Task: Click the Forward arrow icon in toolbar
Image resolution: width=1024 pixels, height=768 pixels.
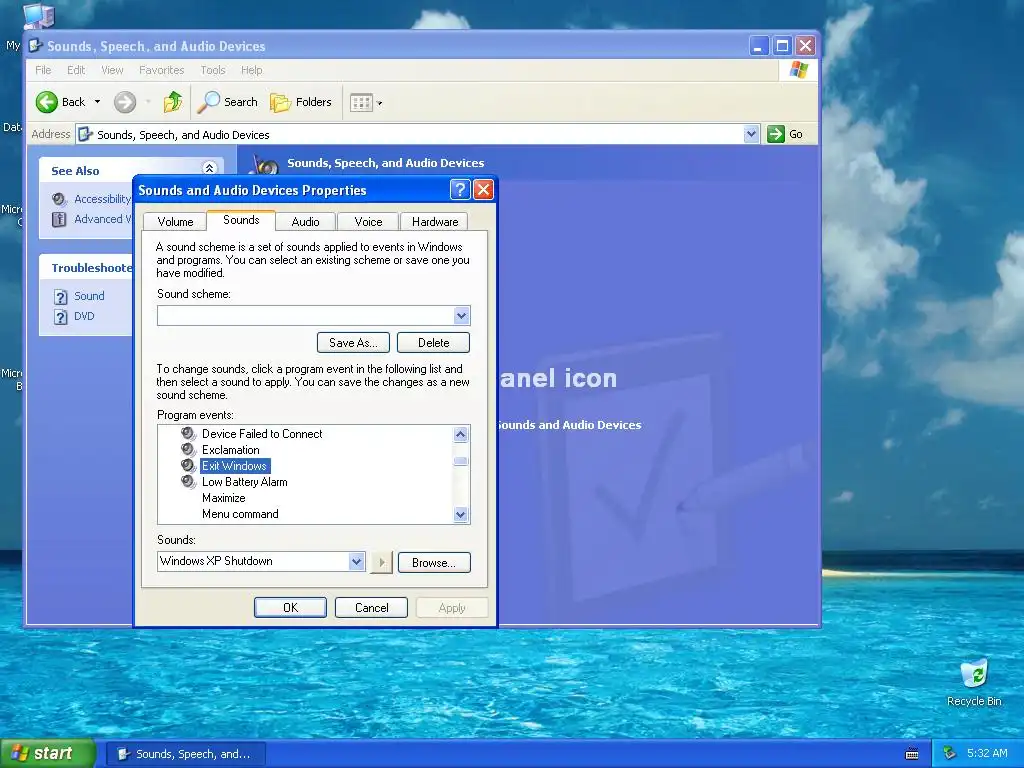Action: 125,102
